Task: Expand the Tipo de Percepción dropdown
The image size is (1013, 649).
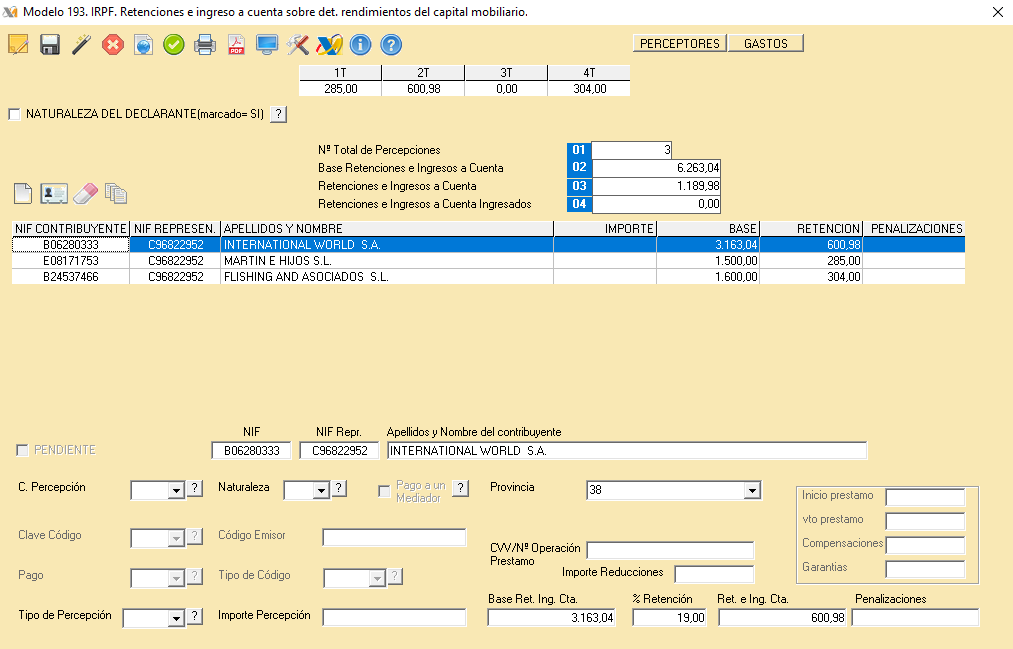Action: 176,618
